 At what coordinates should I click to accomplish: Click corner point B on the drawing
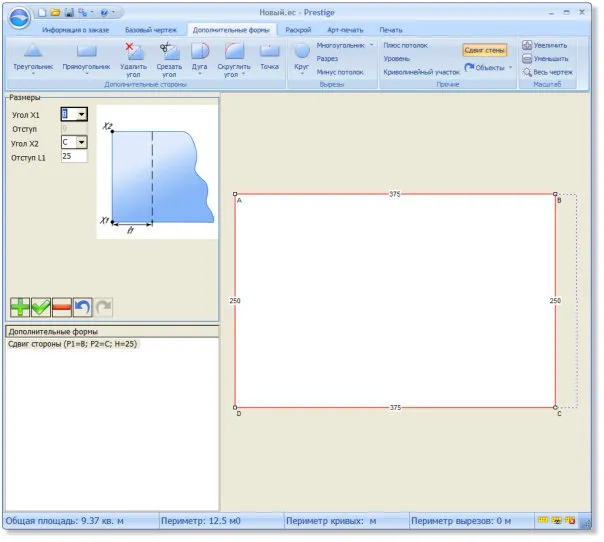555,194
